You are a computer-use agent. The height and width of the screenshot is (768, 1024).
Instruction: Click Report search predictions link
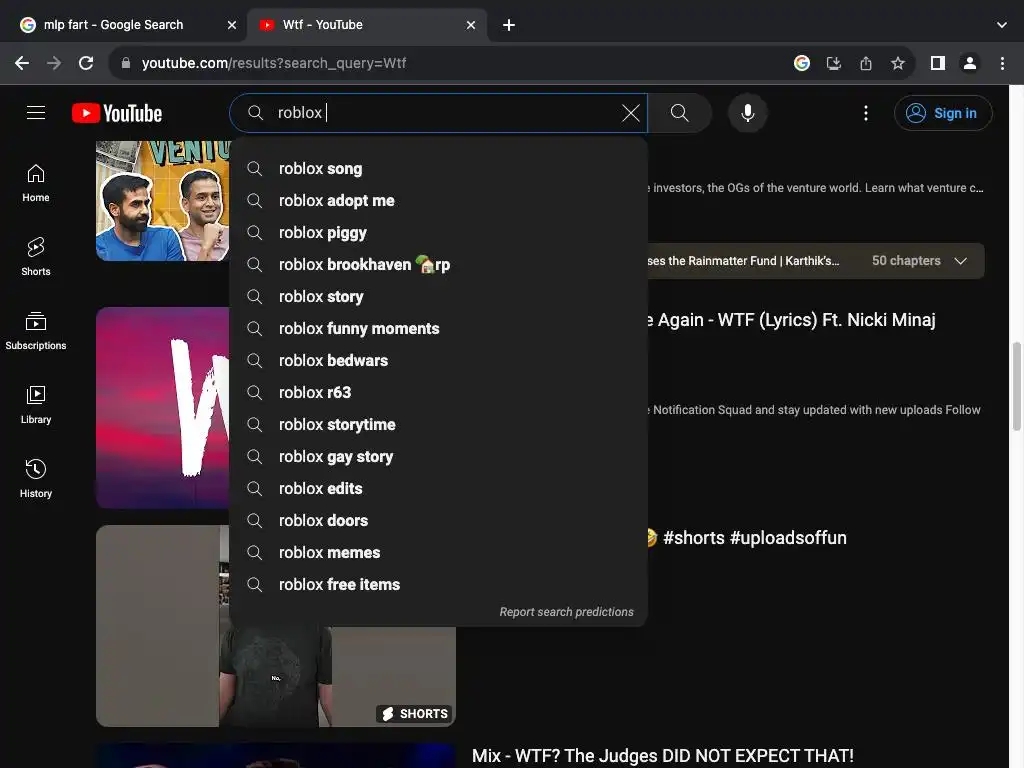(566, 612)
